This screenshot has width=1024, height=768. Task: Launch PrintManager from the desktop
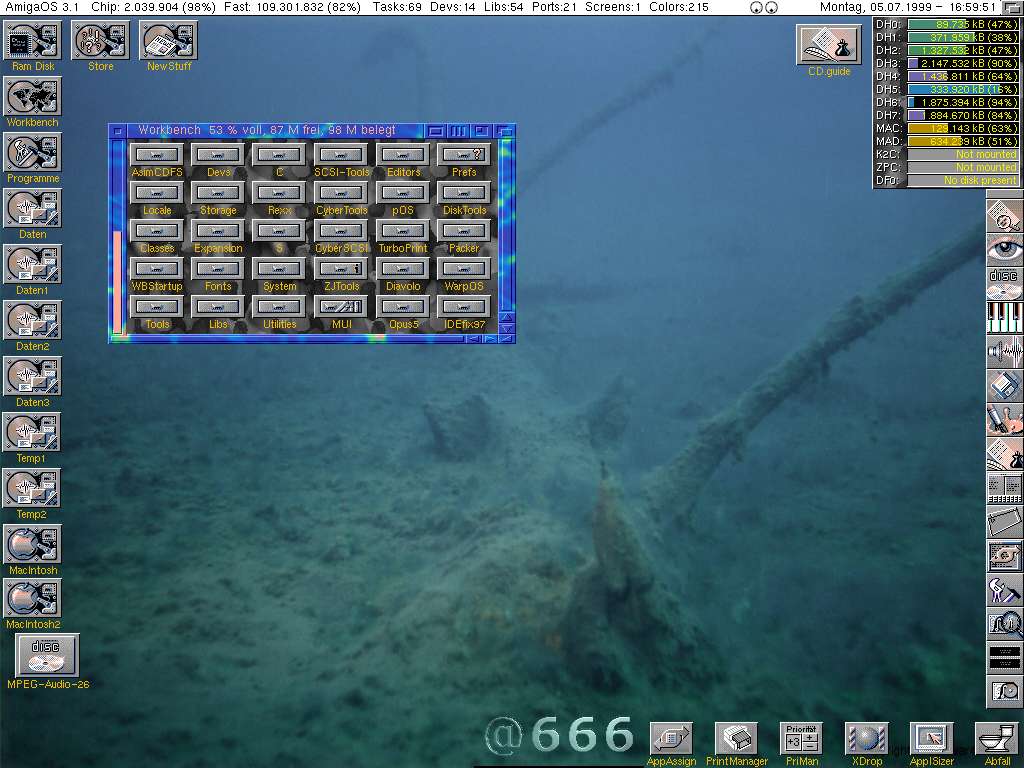click(736, 739)
